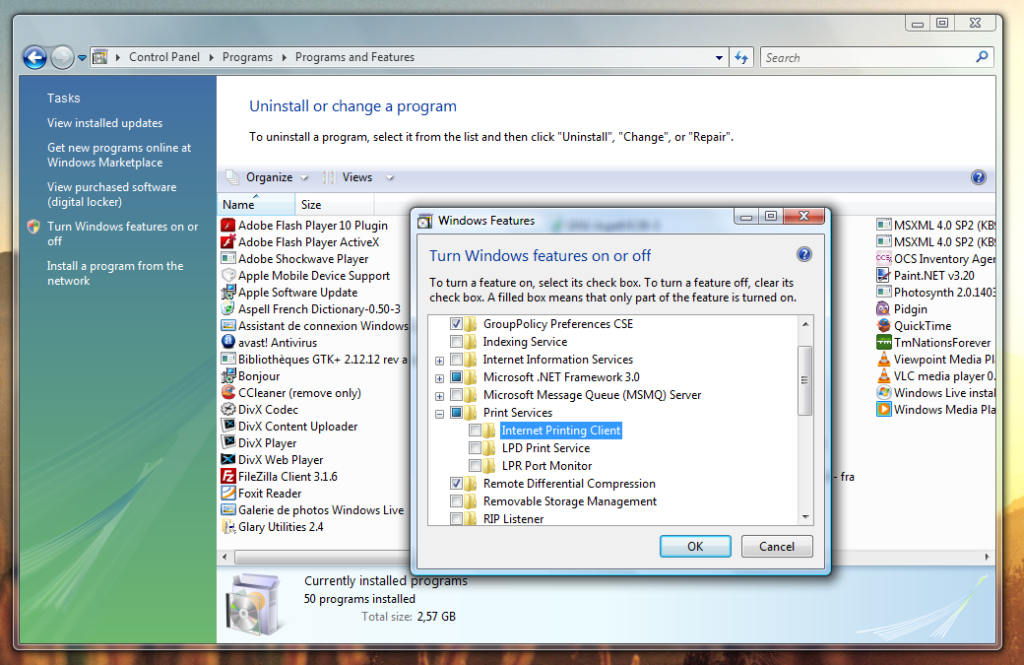The height and width of the screenshot is (665, 1024).
Task: Expand Microsoft Message Queue Server node
Action: point(440,396)
